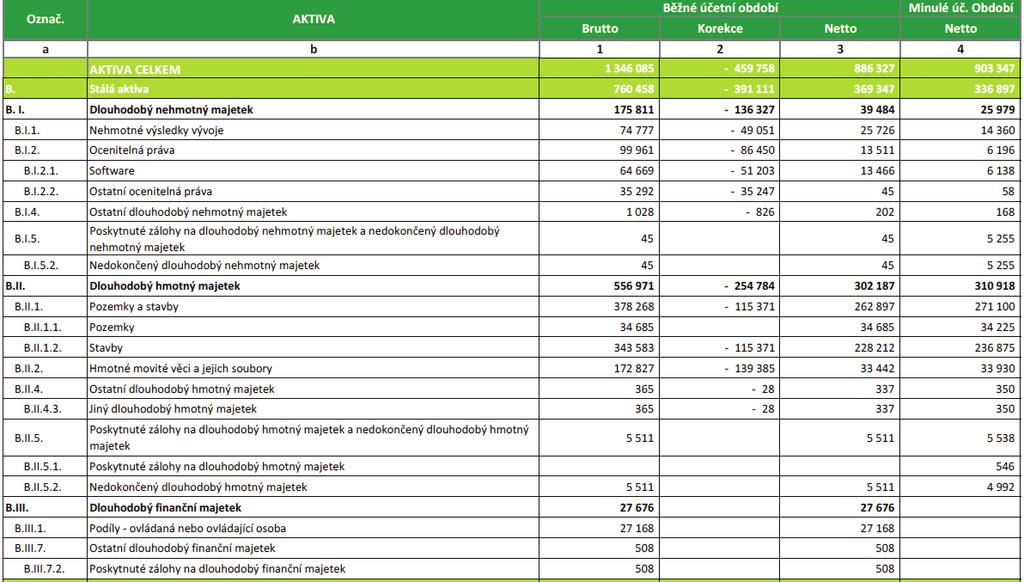Select the 'Stálá aktiva' row label
Image resolution: width=1024 pixels, height=582 pixels.
(x=119, y=89)
